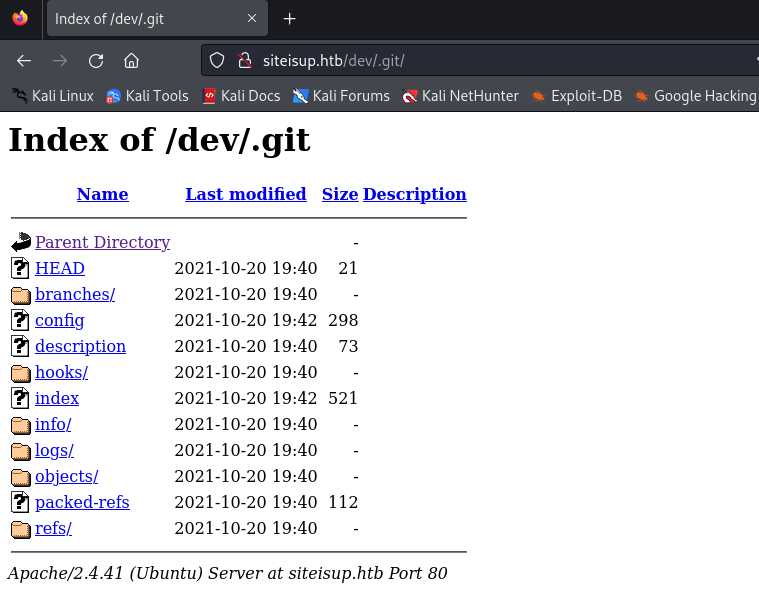
Task: Sort listing by Name column
Action: coord(102,194)
